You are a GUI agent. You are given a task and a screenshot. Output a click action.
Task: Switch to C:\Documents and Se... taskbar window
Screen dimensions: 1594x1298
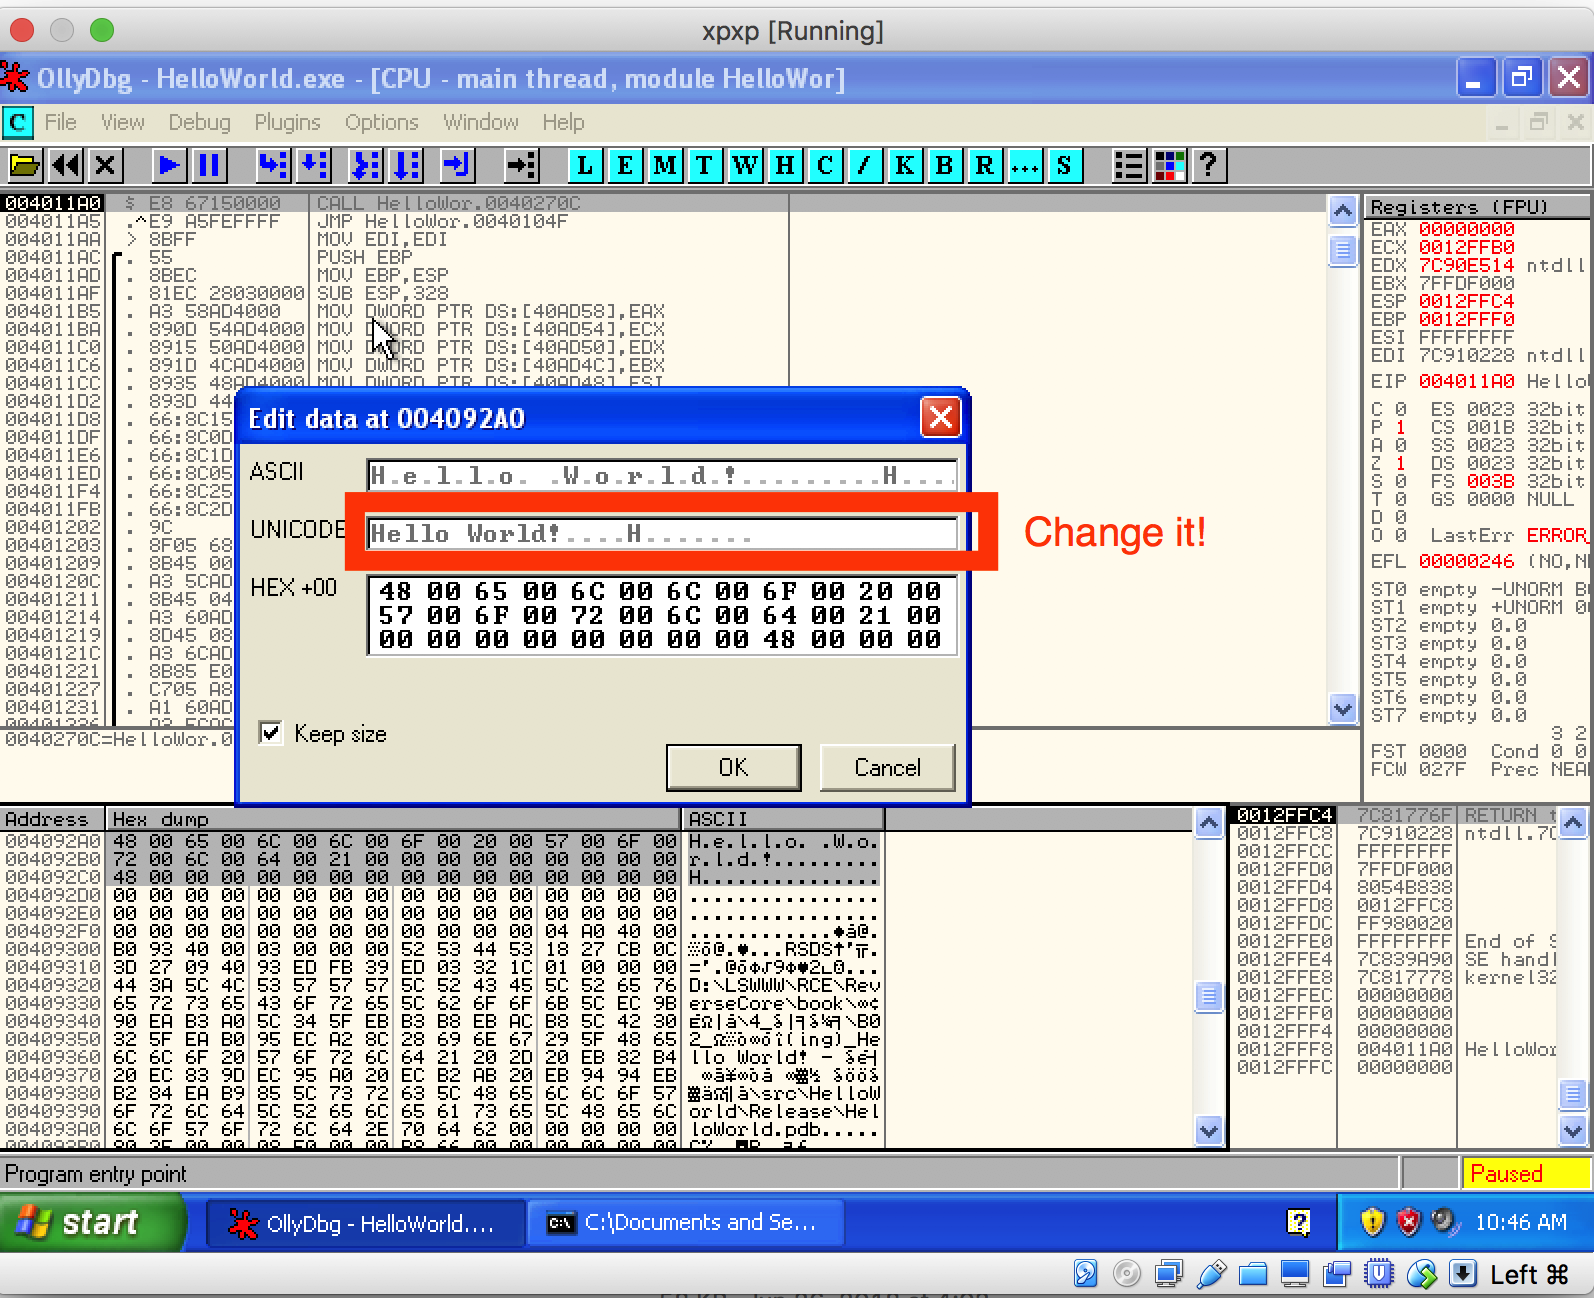tap(686, 1223)
